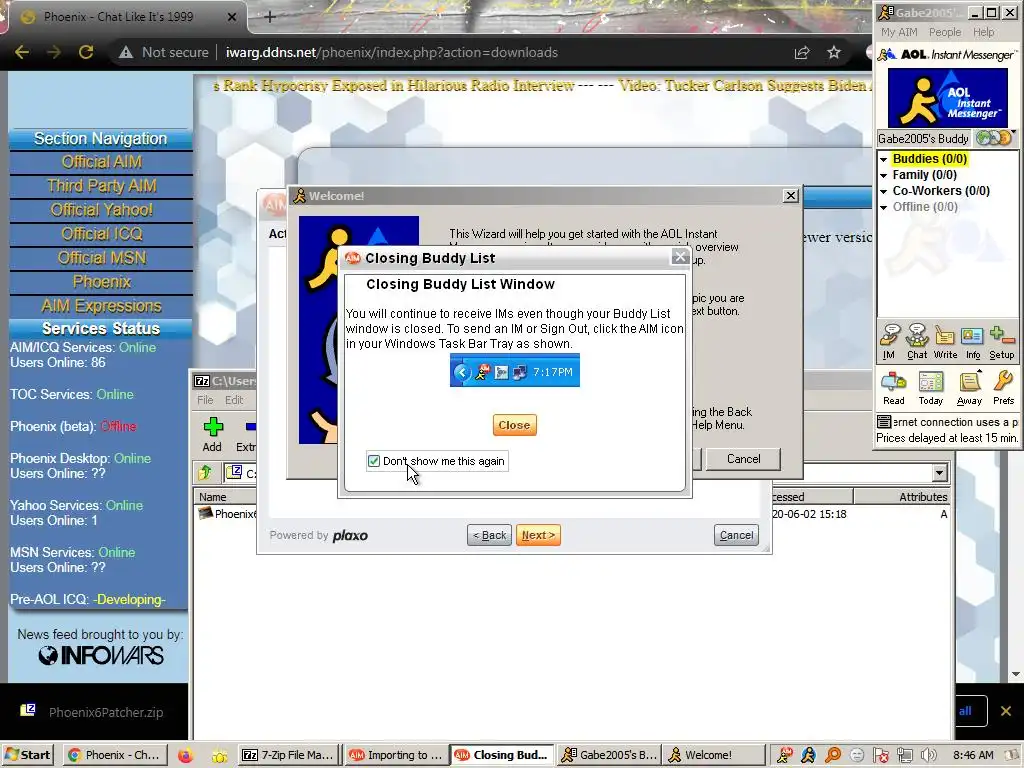Open Edit menu in 7-Zip
Screen dimensions: 1024x768
pos(234,400)
